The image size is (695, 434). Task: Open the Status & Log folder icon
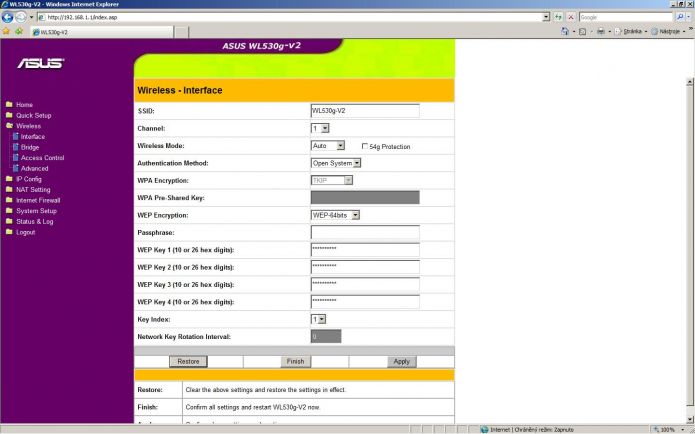click(x=9, y=221)
